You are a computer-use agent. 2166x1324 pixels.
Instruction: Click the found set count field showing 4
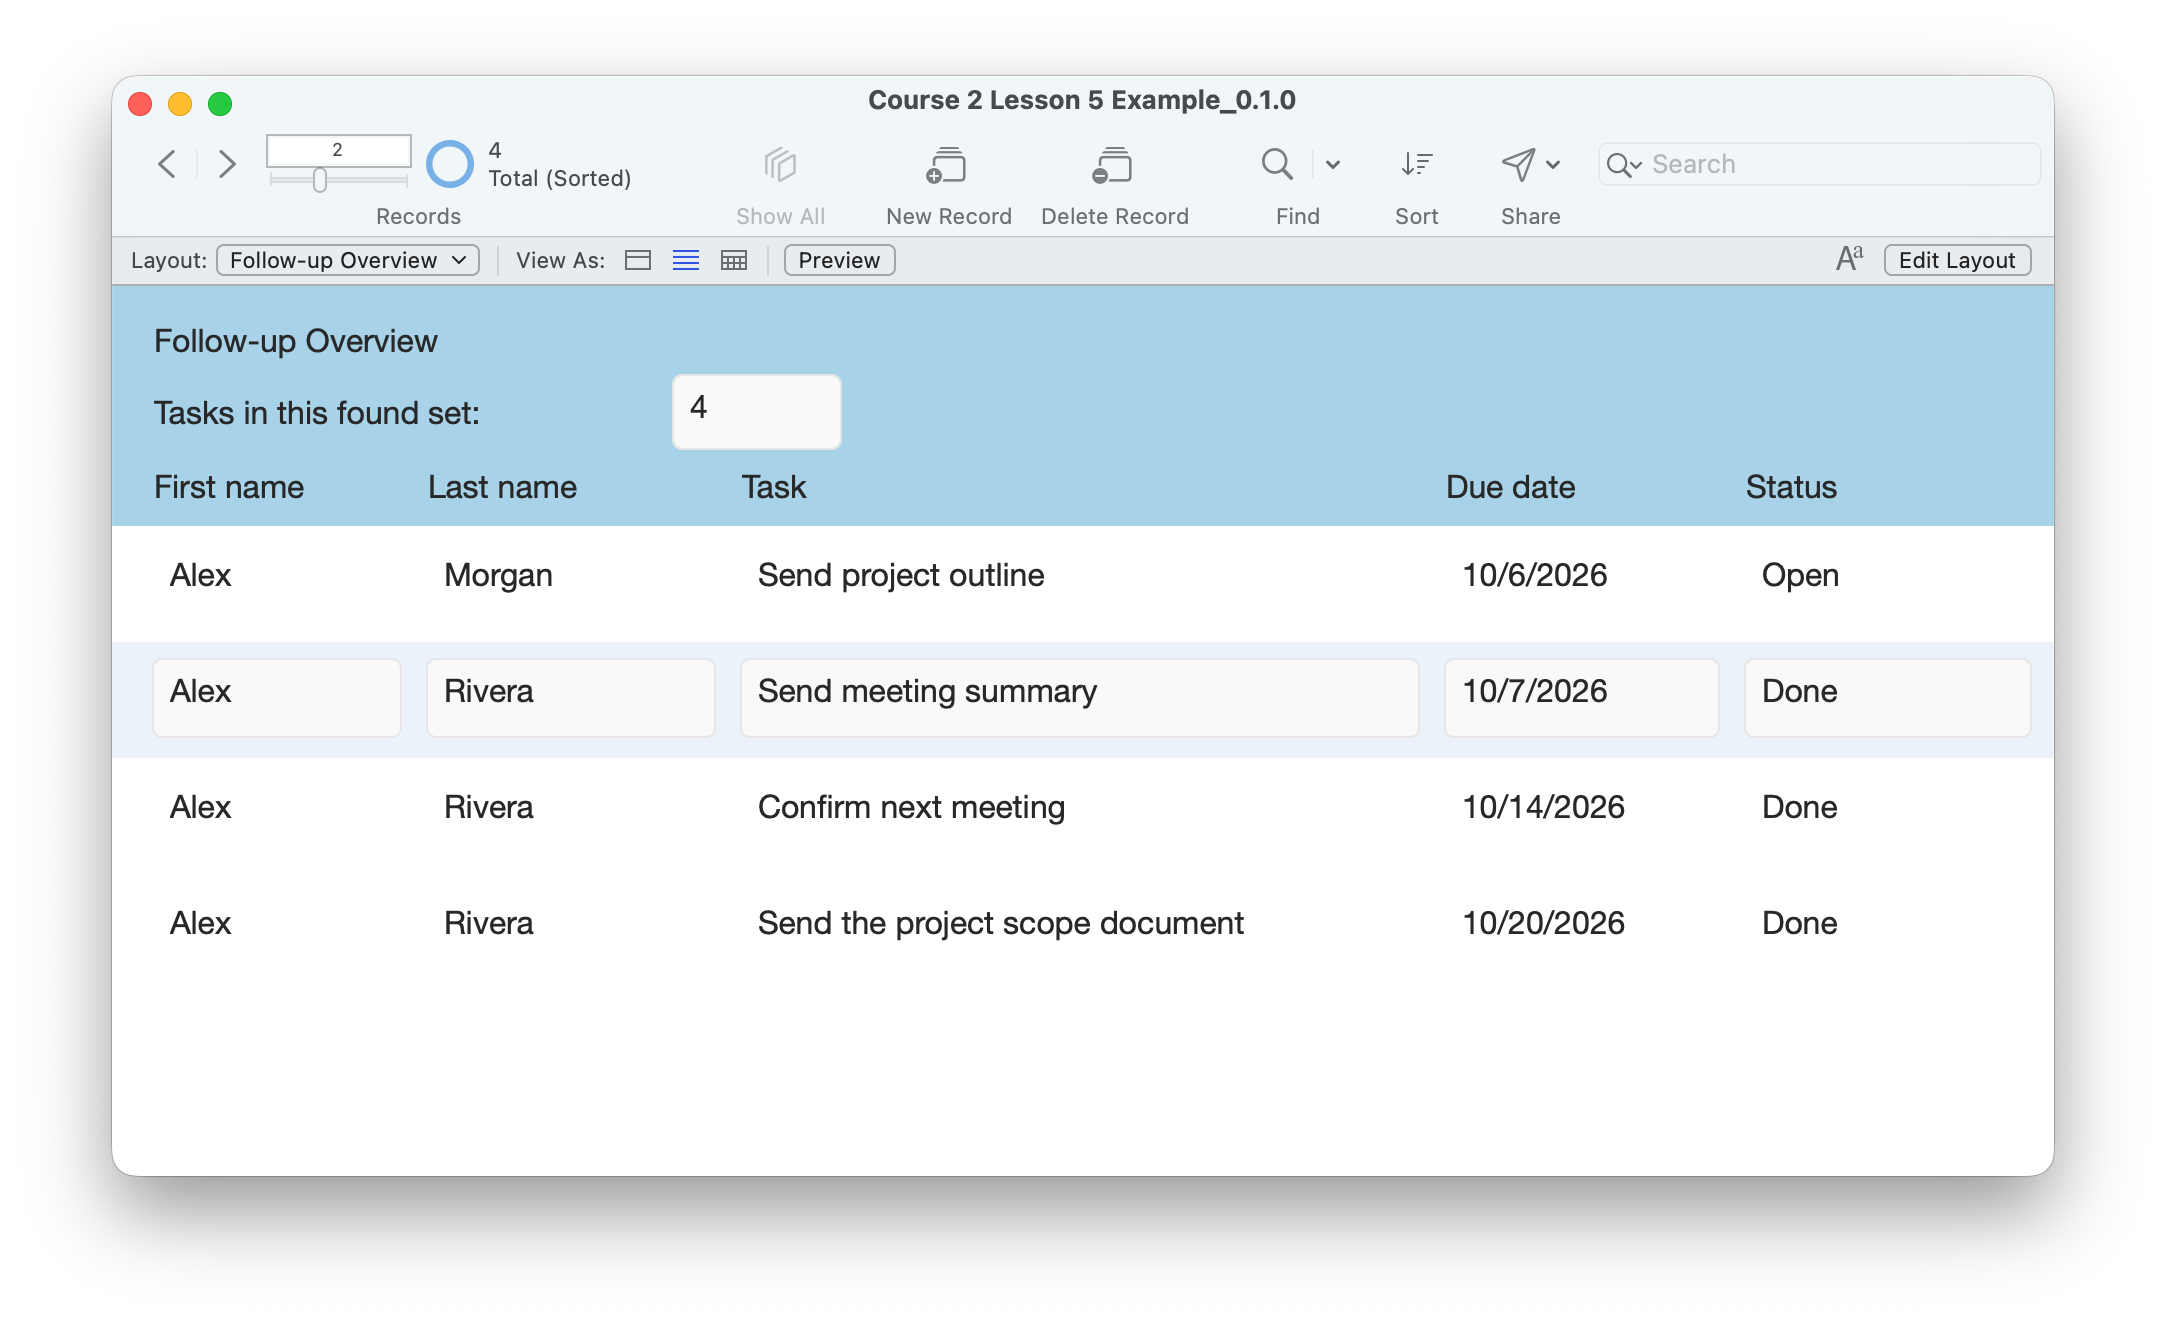757,411
